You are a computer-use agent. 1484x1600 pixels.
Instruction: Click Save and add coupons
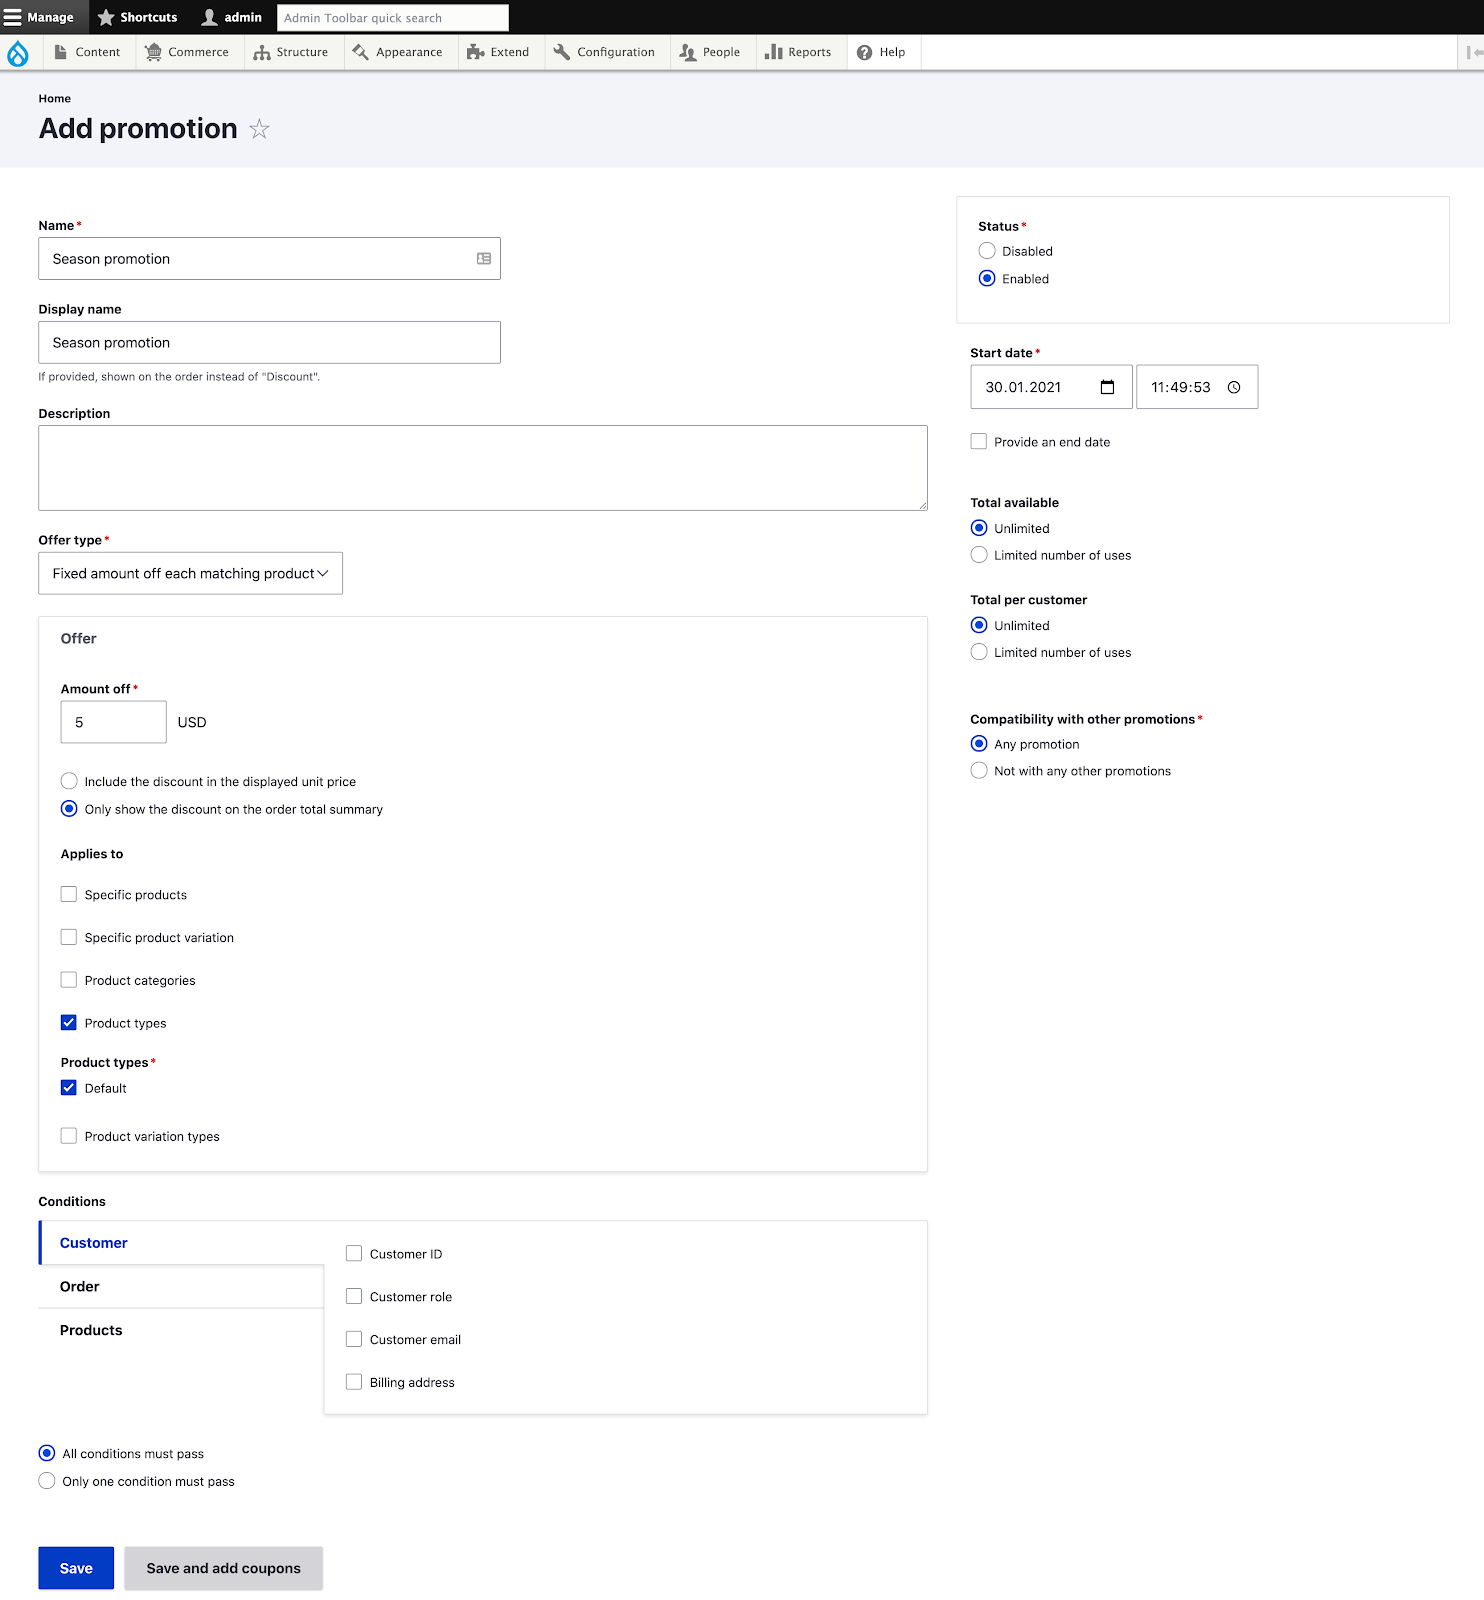(x=223, y=1568)
